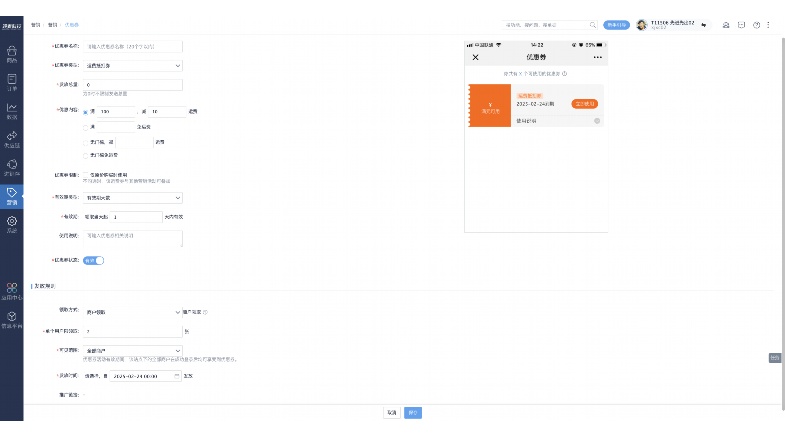Click the user avatar picture in the header
The height and width of the screenshot is (437, 785).
point(642,25)
